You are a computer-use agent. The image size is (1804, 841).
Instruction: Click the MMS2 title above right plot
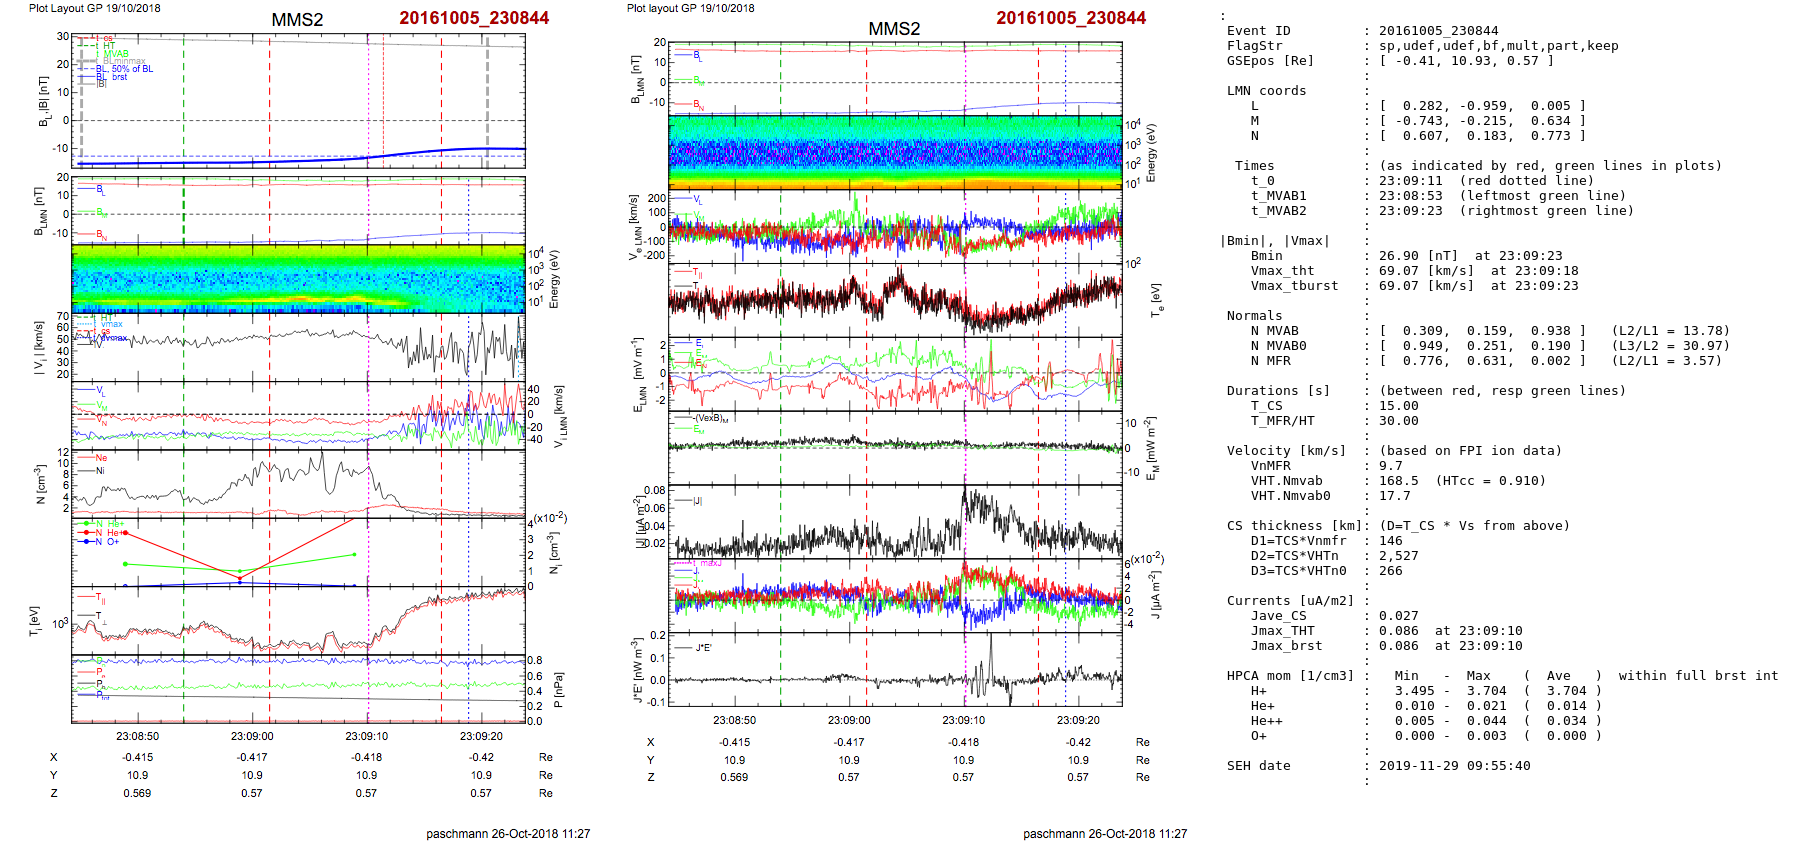(x=894, y=28)
